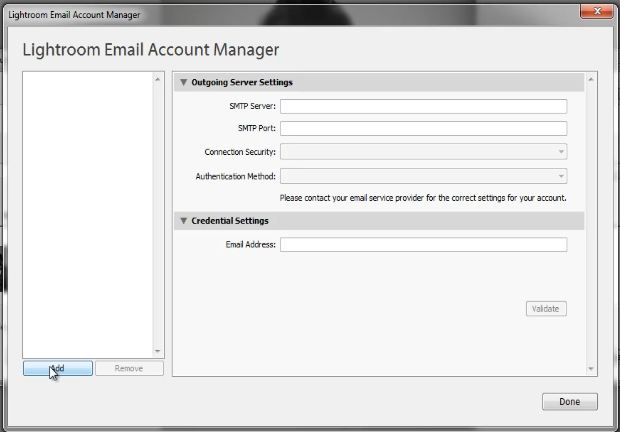Close the Lightroom Email Account Manager window
This screenshot has width=620, height=432.
tap(597, 11)
